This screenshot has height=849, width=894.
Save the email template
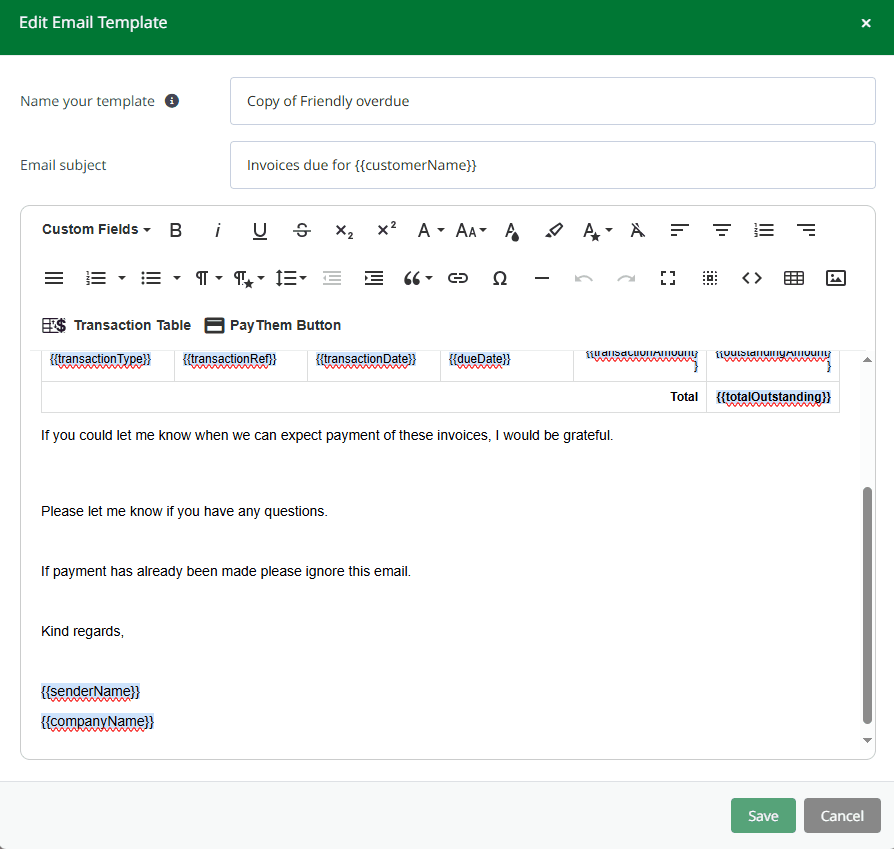point(763,815)
